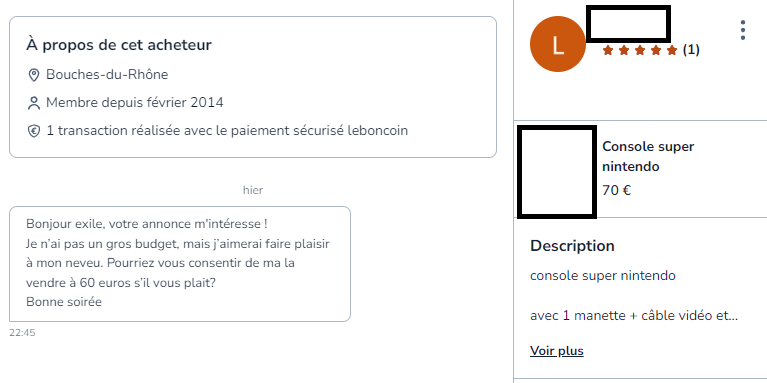Click the secure payment shield icon
Image resolution: width=767 pixels, height=383 pixels.
click(x=33, y=131)
